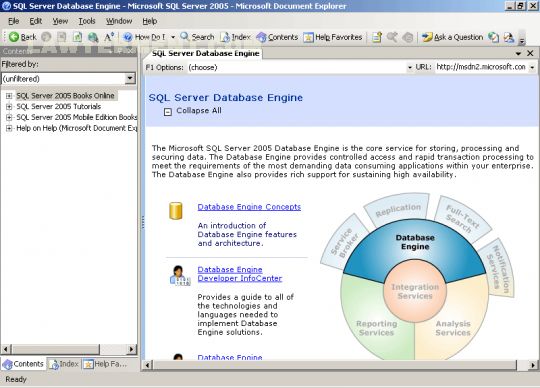540x388 pixels.
Task: Click the document pane right scroll arrow
Action: tap(532, 365)
